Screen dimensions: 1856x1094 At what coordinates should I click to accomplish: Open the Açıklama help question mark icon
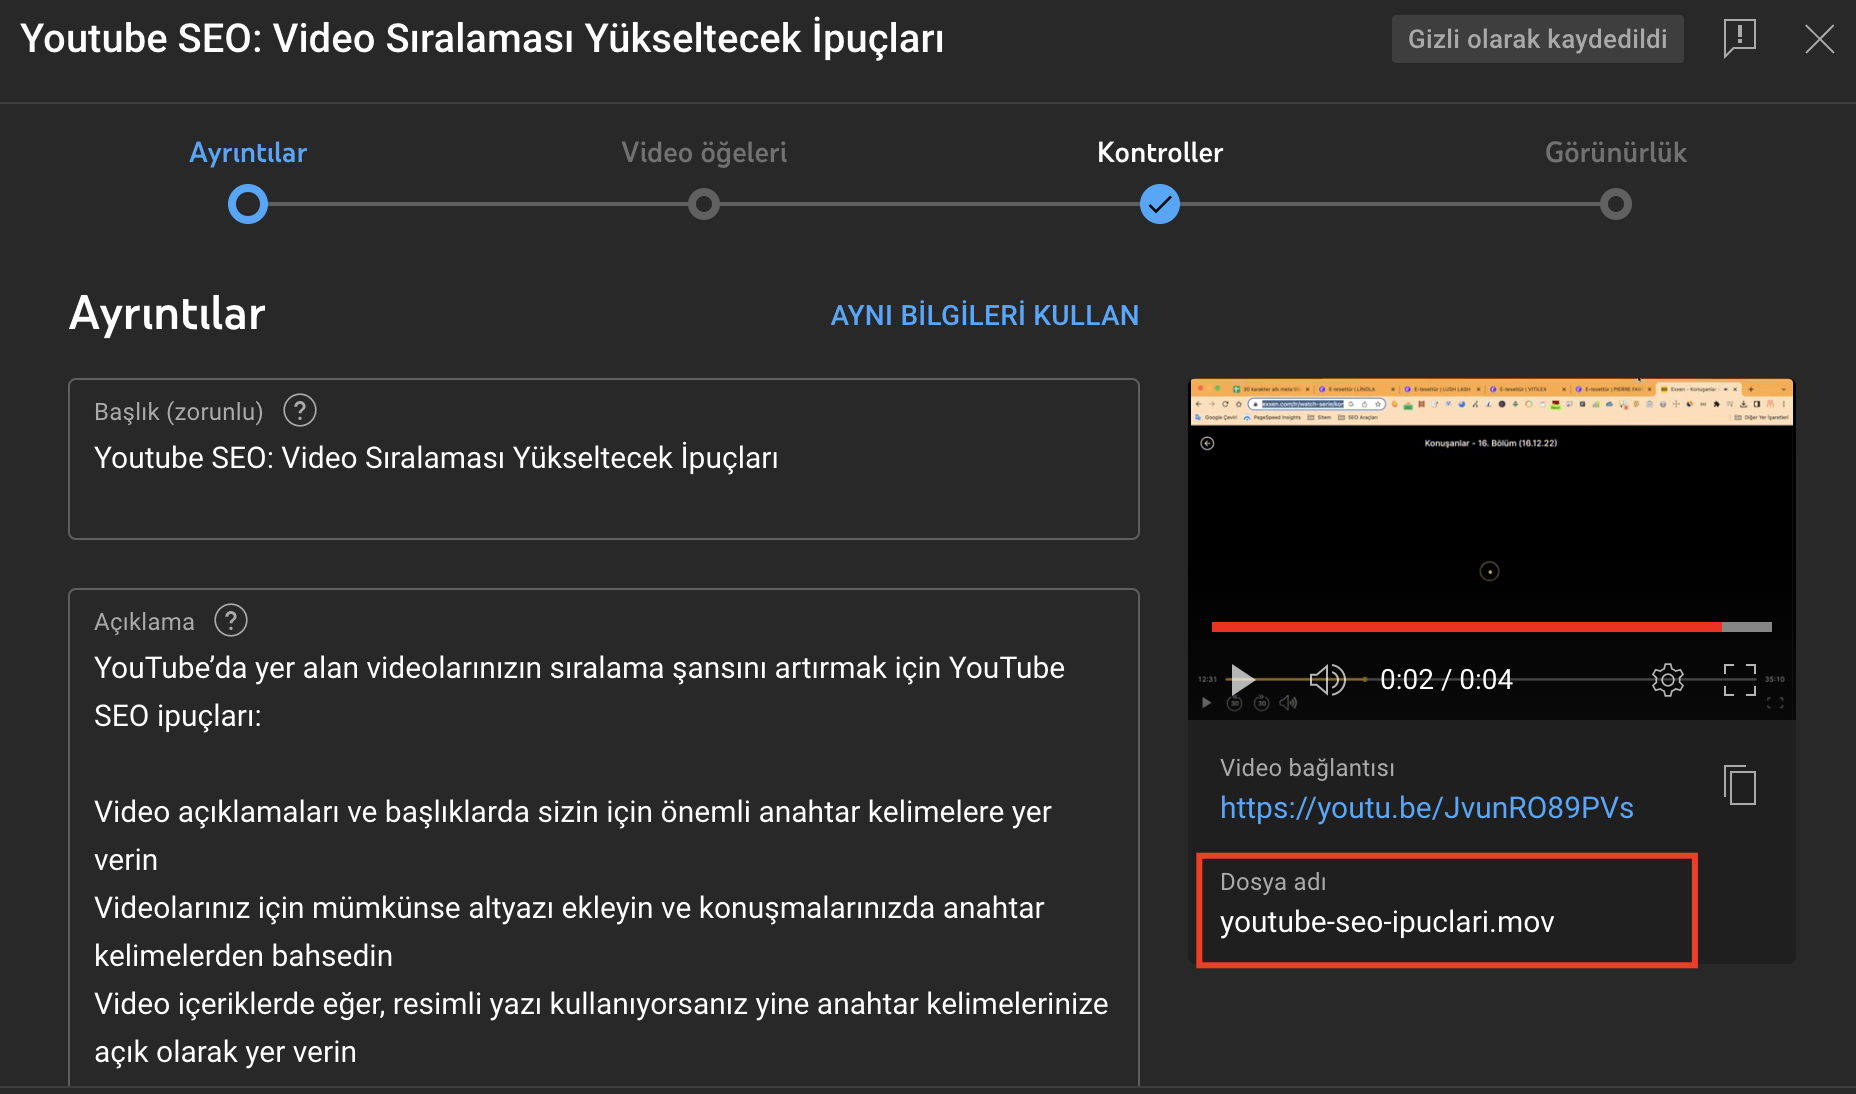click(231, 620)
